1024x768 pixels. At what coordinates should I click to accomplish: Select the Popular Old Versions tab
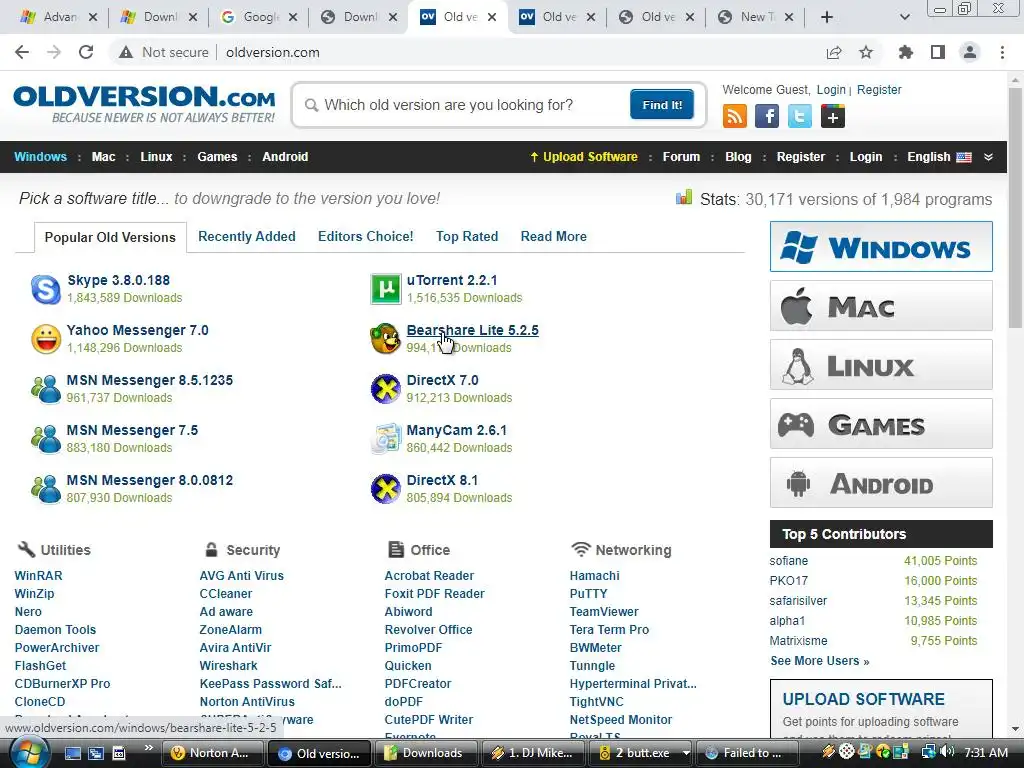point(110,237)
